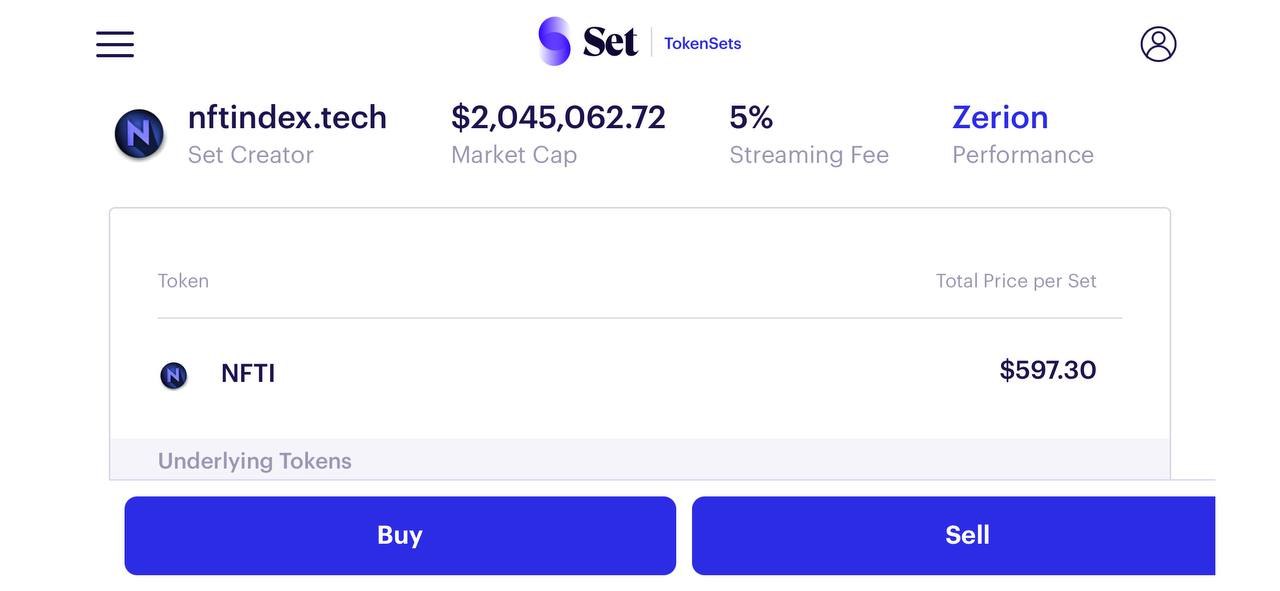The image size is (1280, 591).
Task: Click the Buy button
Action: click(x=400, y=536)
